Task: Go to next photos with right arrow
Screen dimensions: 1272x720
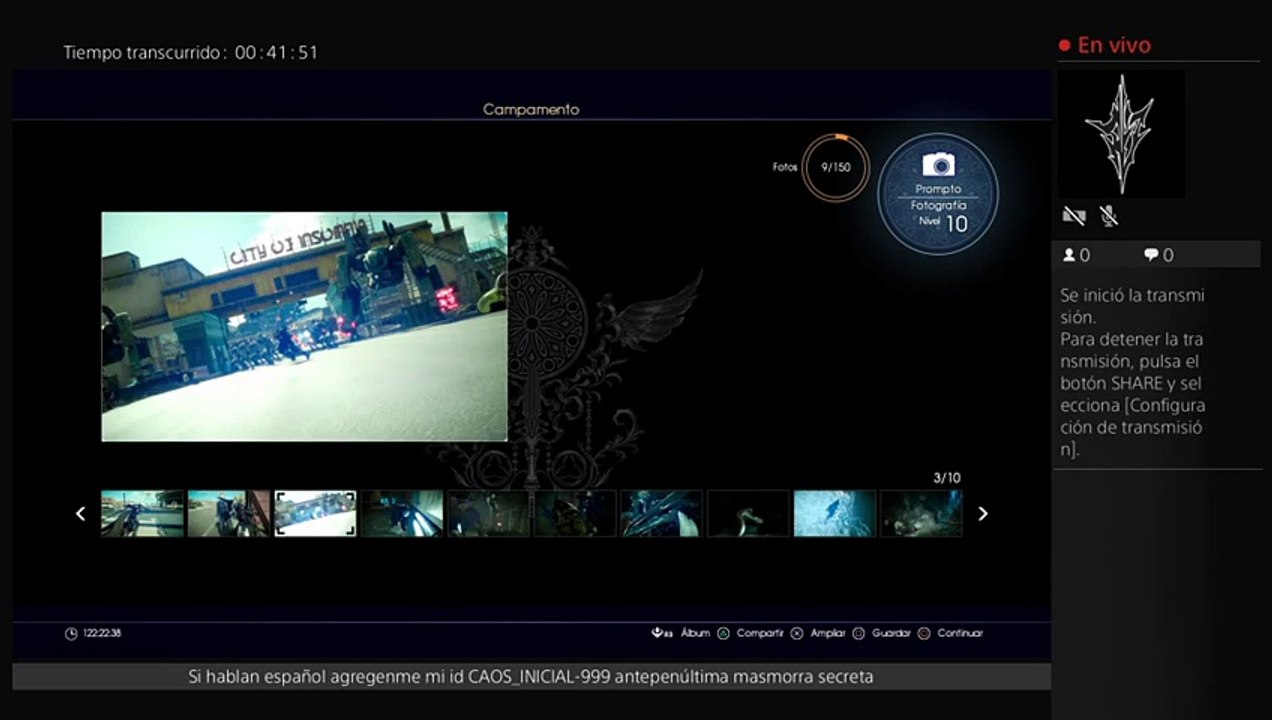Action: pyautogui.click(x=983, y=513)
